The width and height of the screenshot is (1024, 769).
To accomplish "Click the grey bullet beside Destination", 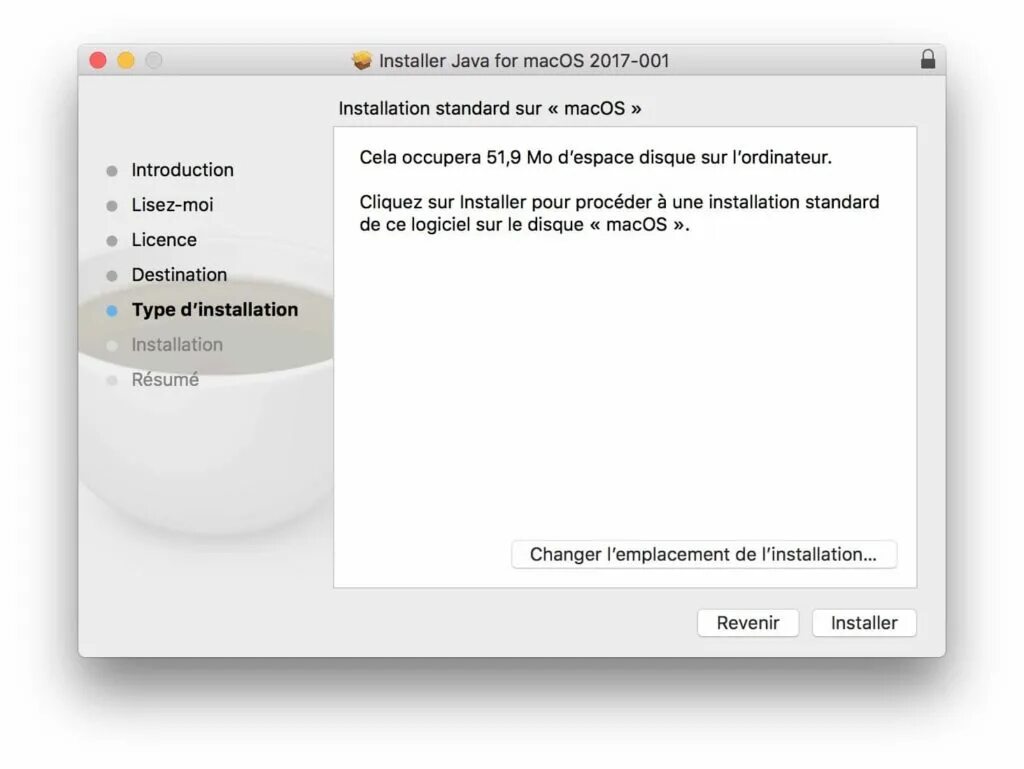I will [x=112, y=276].
